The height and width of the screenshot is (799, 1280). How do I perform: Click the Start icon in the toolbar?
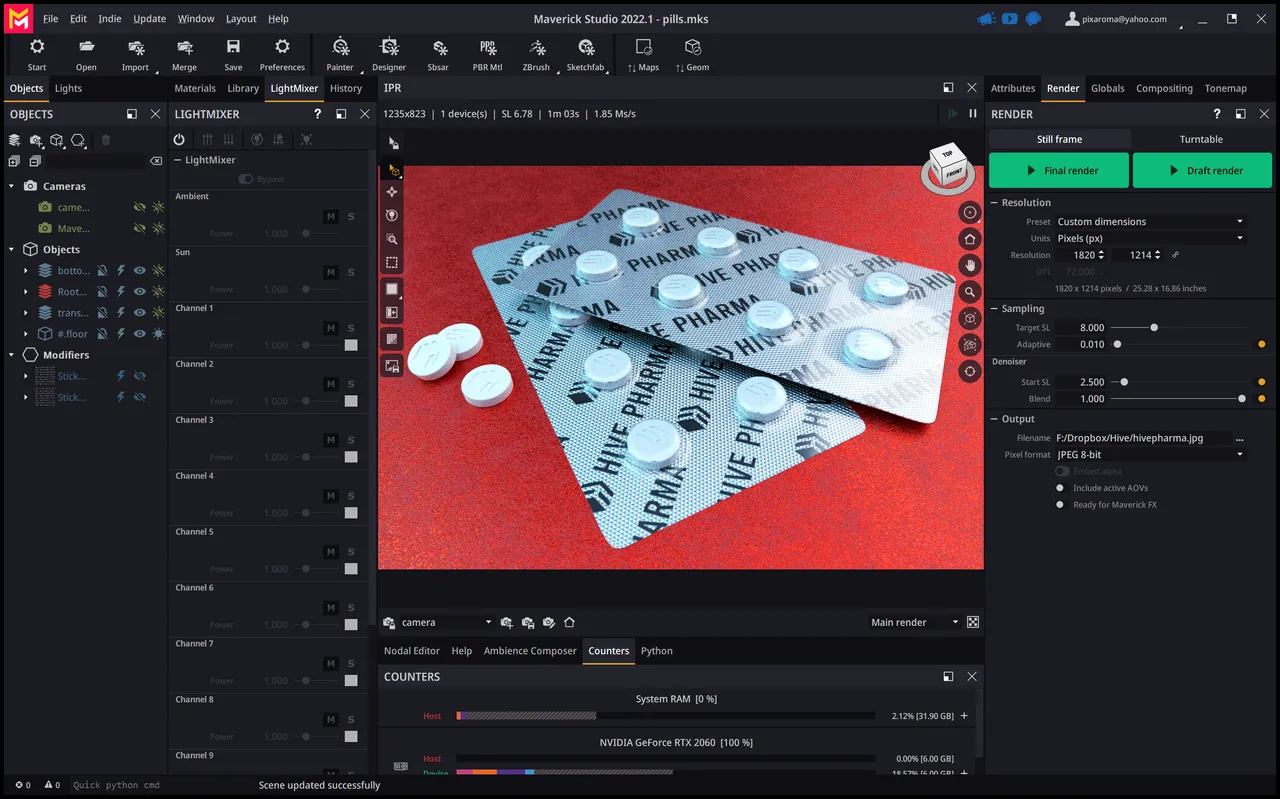coord(37,47)
